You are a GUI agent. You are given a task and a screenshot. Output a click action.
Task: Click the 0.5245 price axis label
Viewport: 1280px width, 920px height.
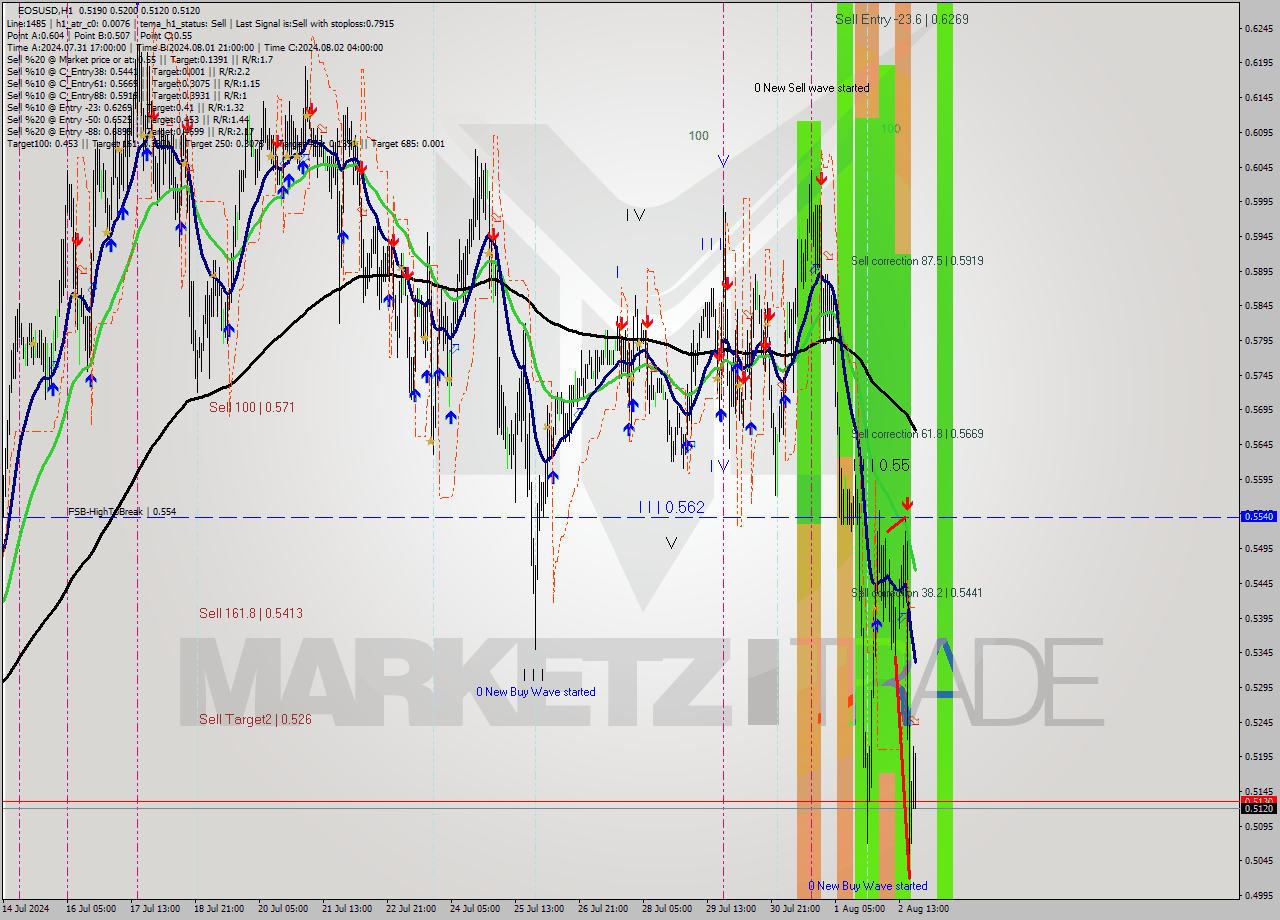point(1258,722)
